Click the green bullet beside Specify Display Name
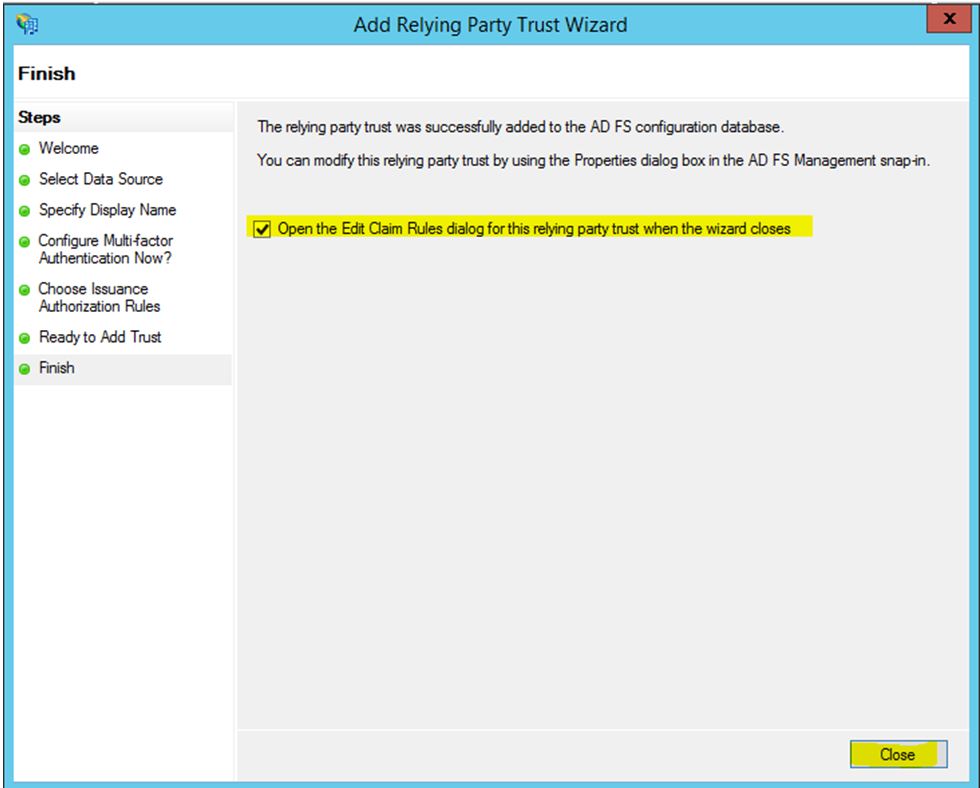The height and width of the screenshot is (788, 980). point(24,211)
